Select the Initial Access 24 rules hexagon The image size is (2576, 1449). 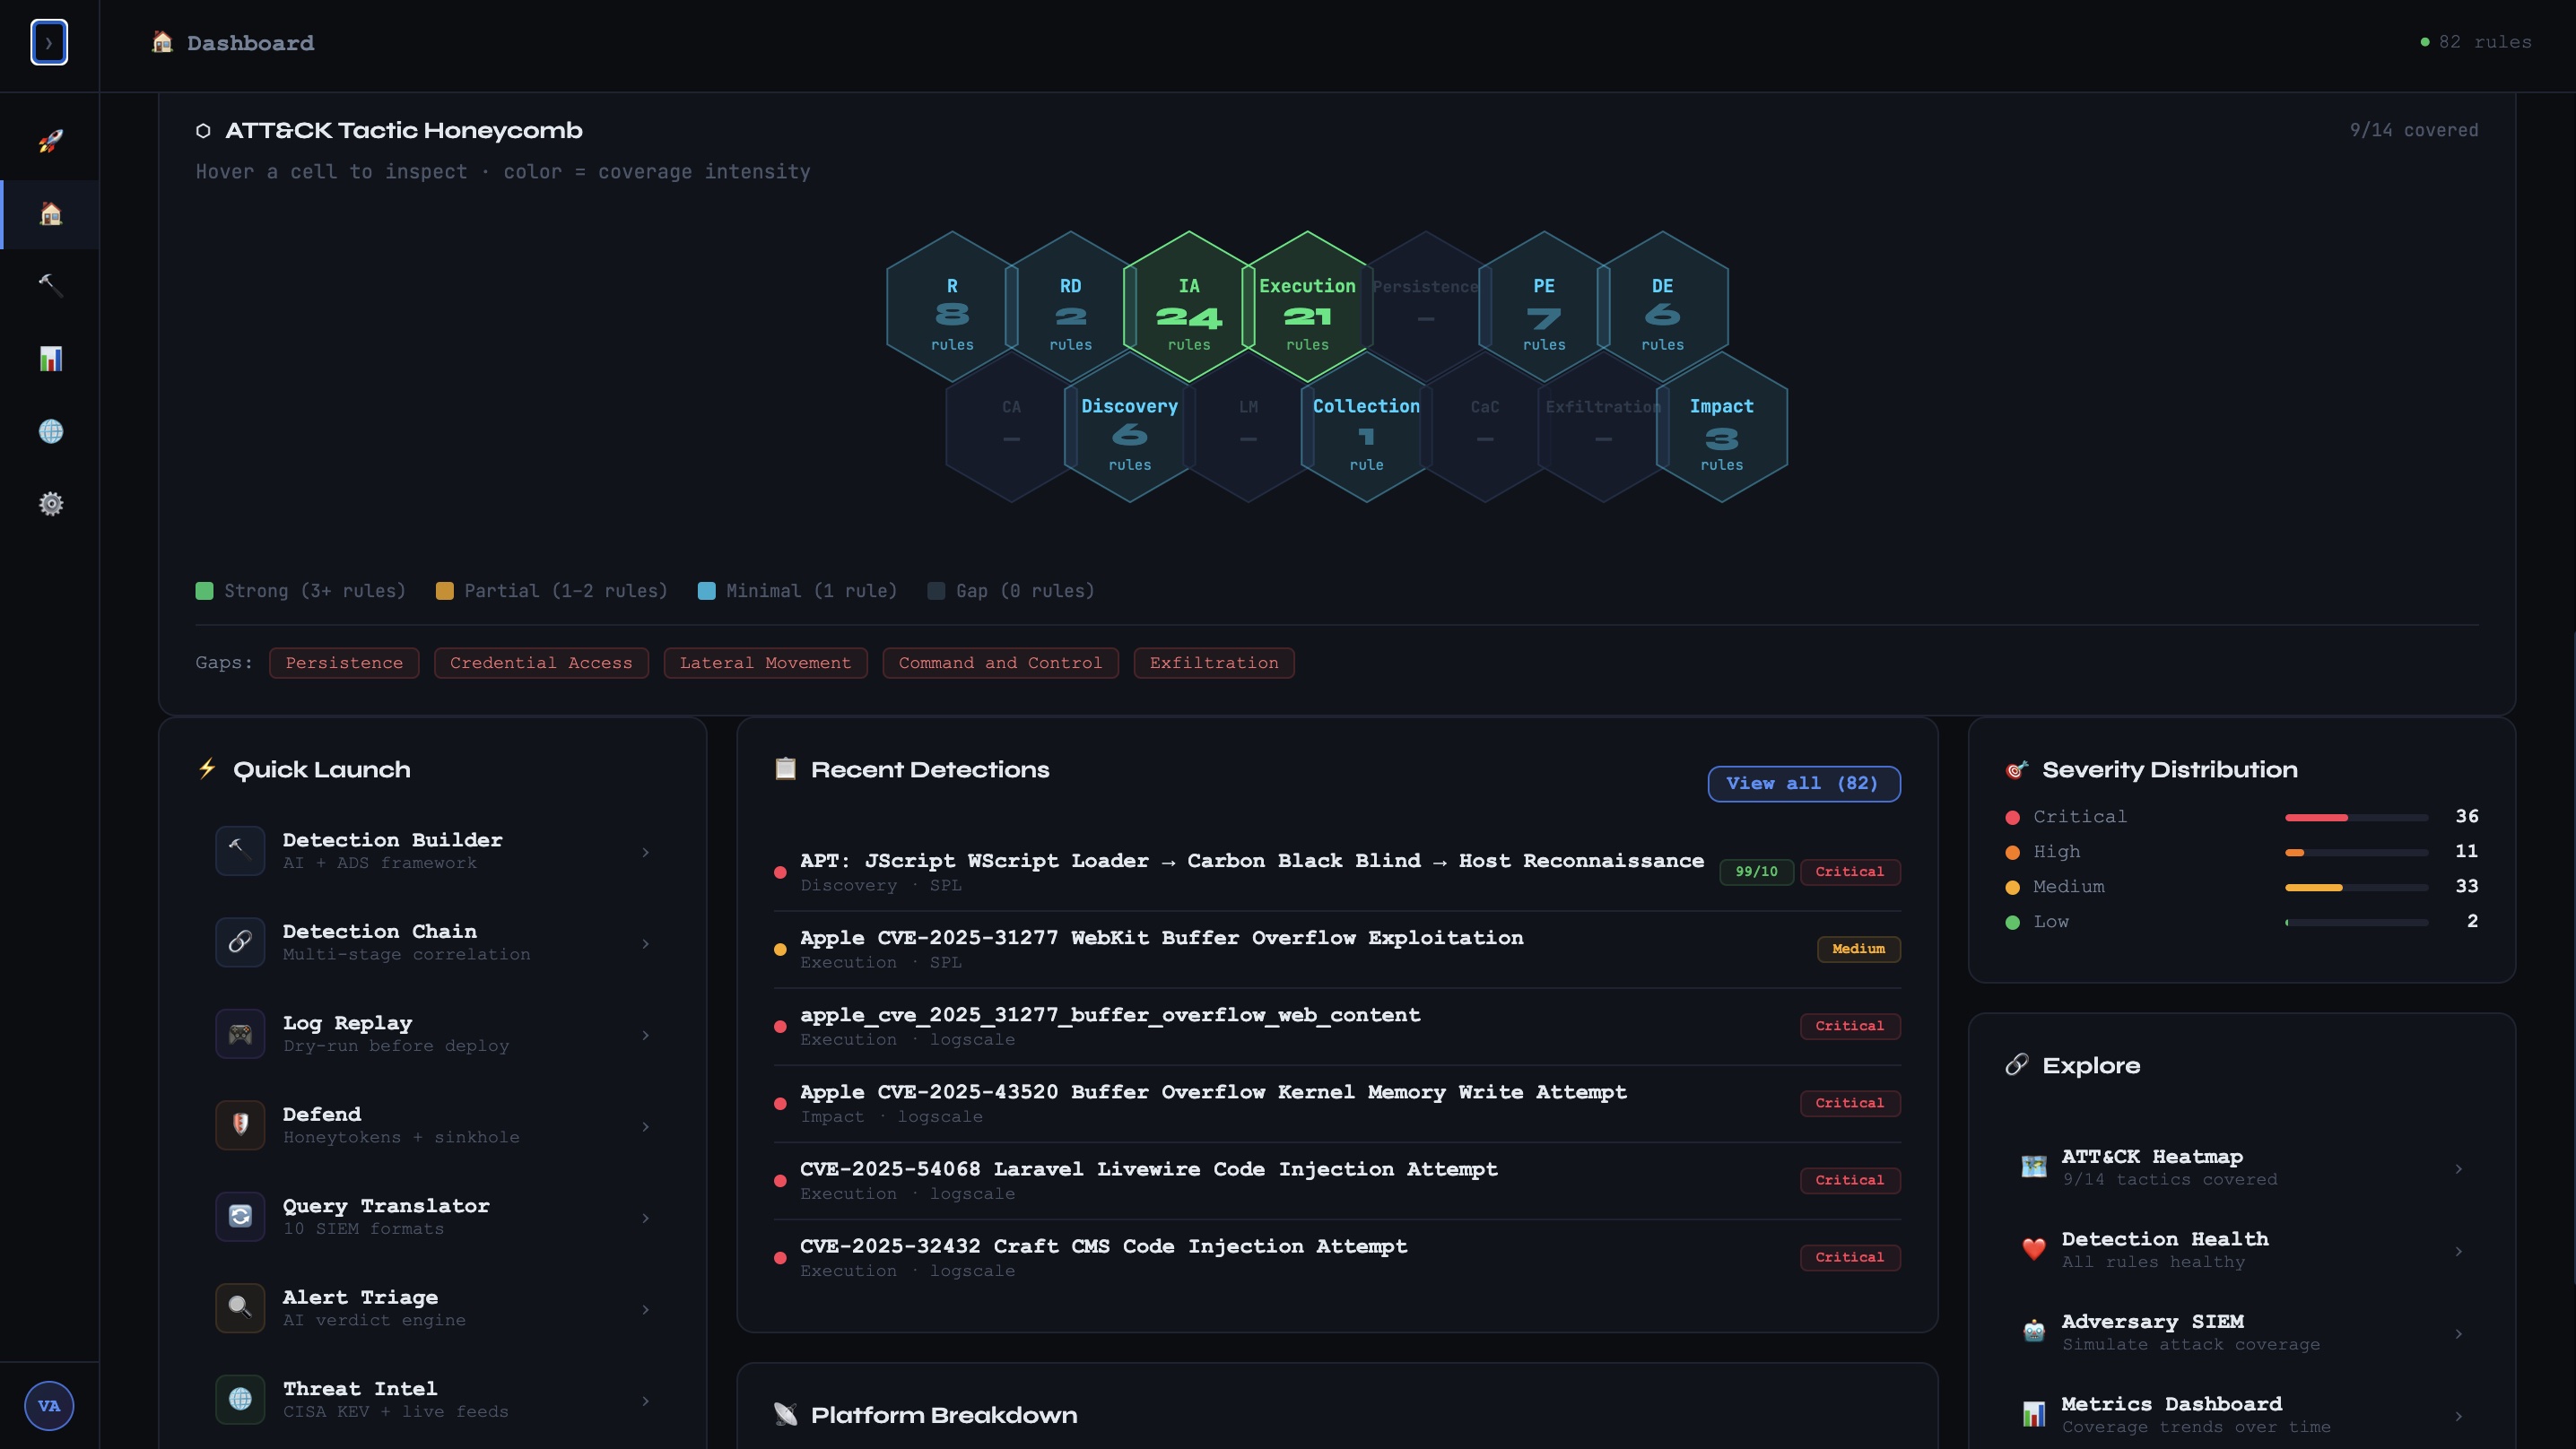coord(1188,310)
